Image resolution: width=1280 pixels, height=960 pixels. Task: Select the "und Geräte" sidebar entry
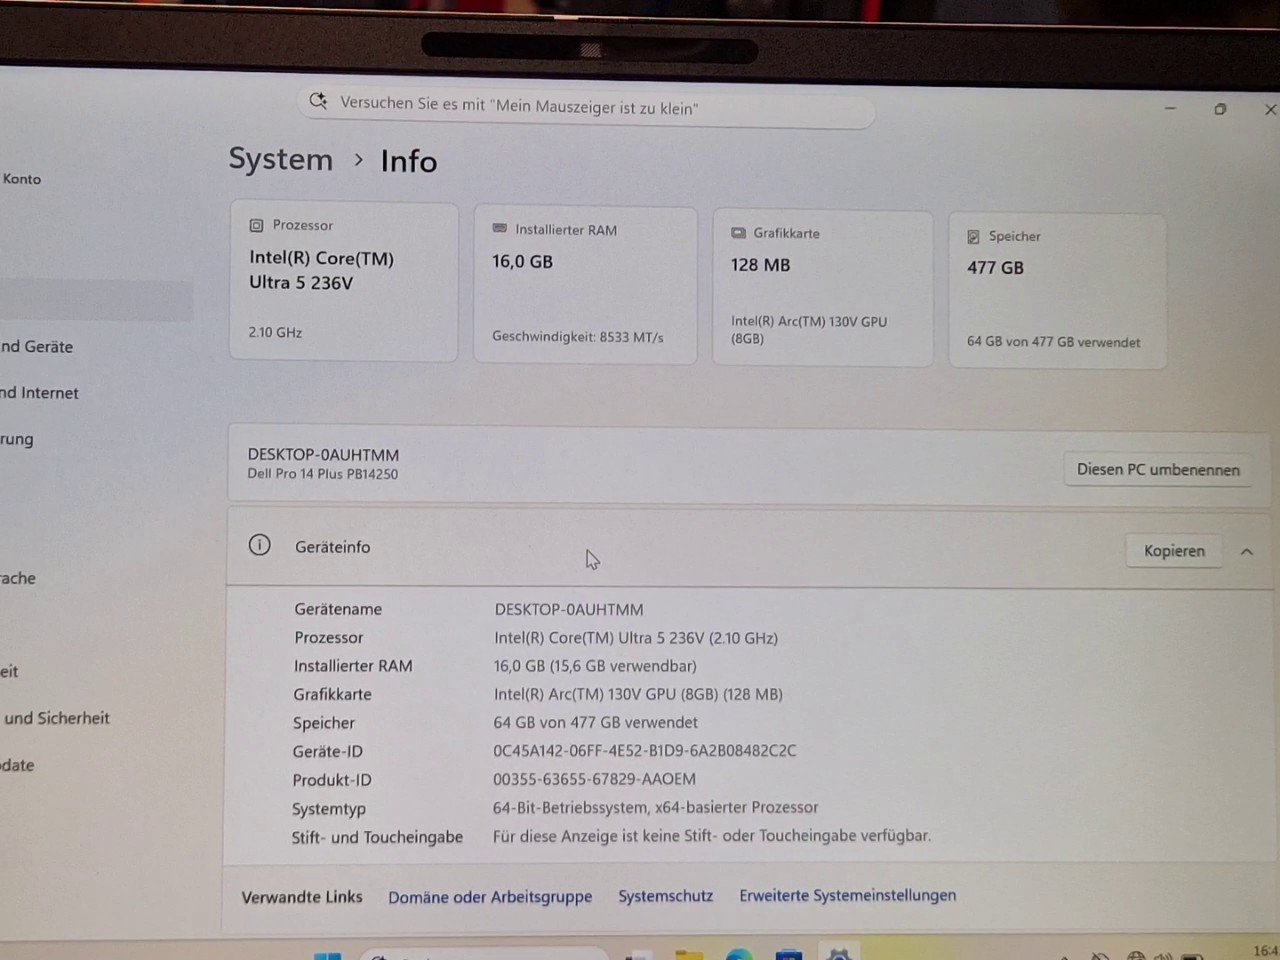point(37,347)
